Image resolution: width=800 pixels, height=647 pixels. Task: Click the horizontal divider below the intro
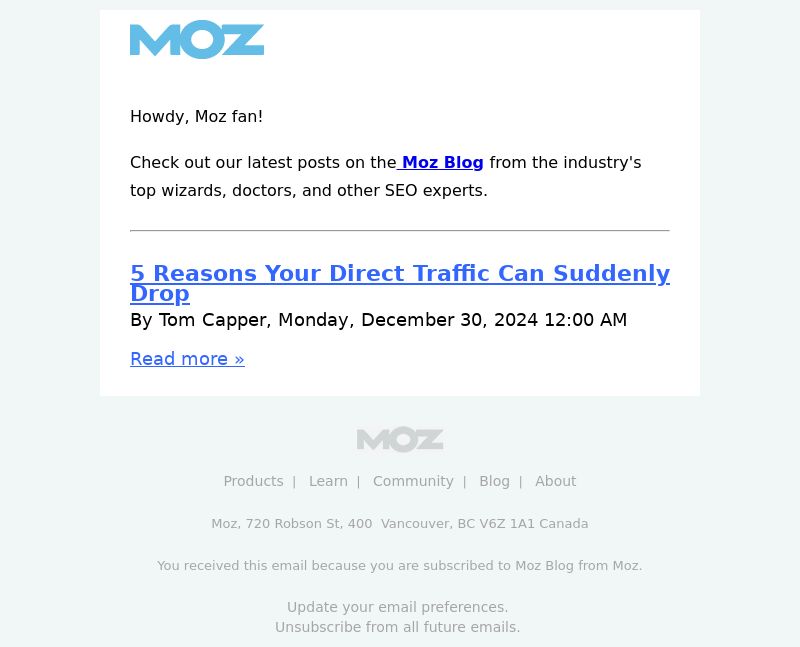click(x=400, y=231)
